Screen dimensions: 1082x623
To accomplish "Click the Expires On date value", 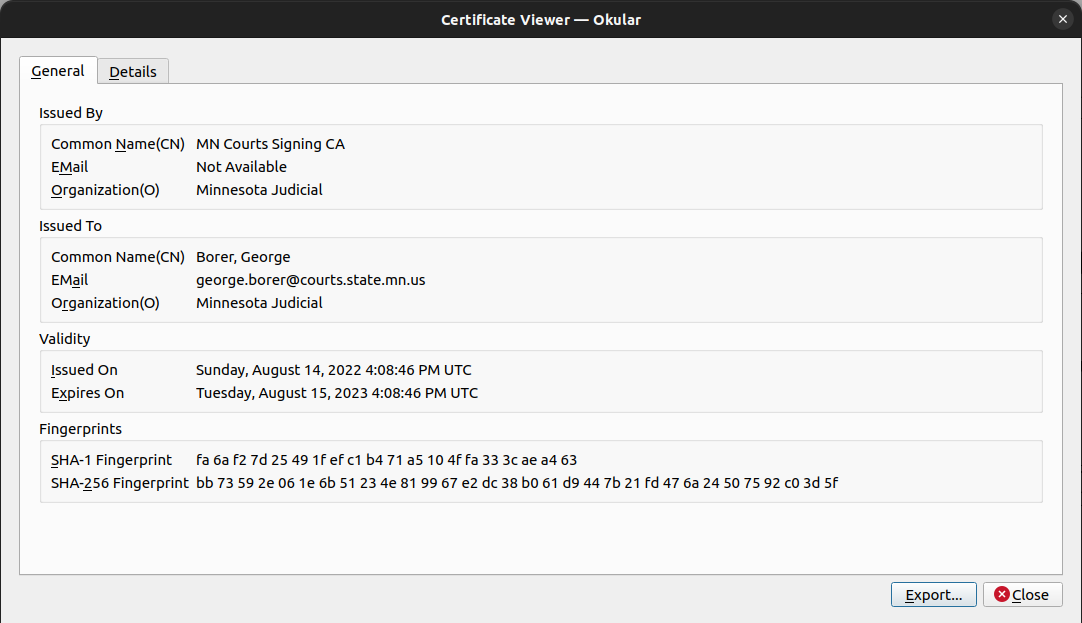I will pyautogui.click(x=337, y=393).
